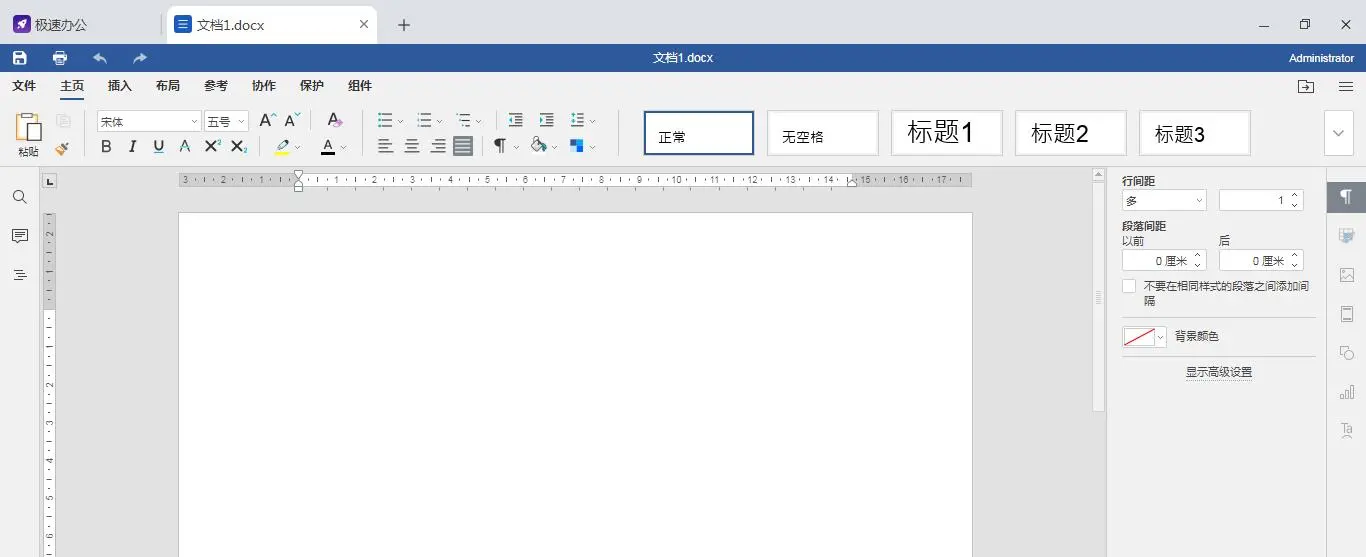Open the view settings hamburger icon
This screenshot has height=557, width=1366.
(x=1346, y=86)
